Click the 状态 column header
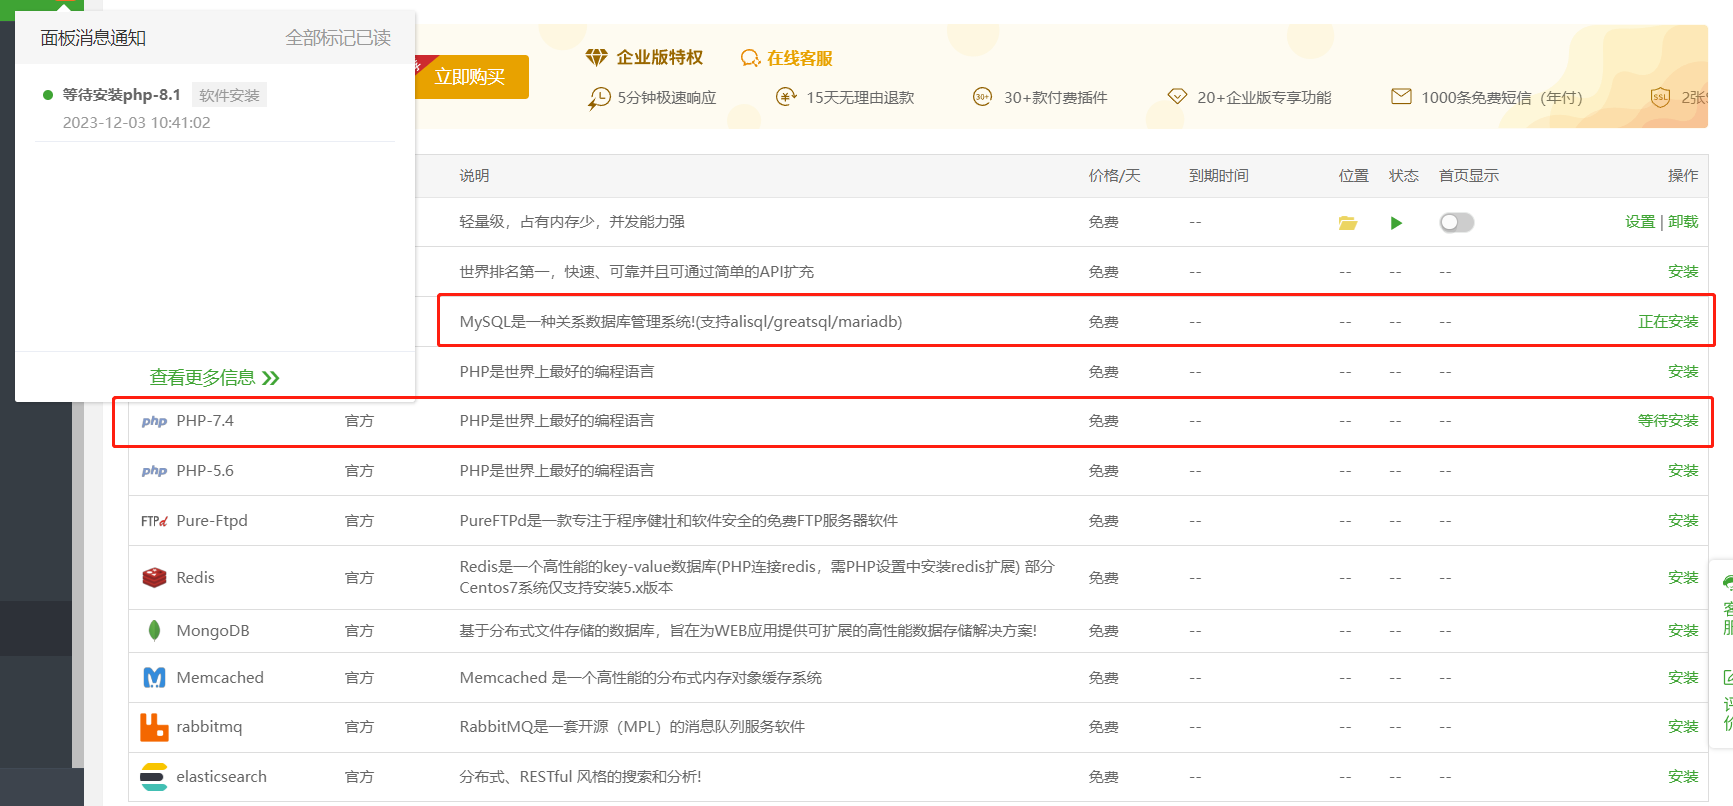This screenshot has width=1733, height=806. tap(1403, 176)
